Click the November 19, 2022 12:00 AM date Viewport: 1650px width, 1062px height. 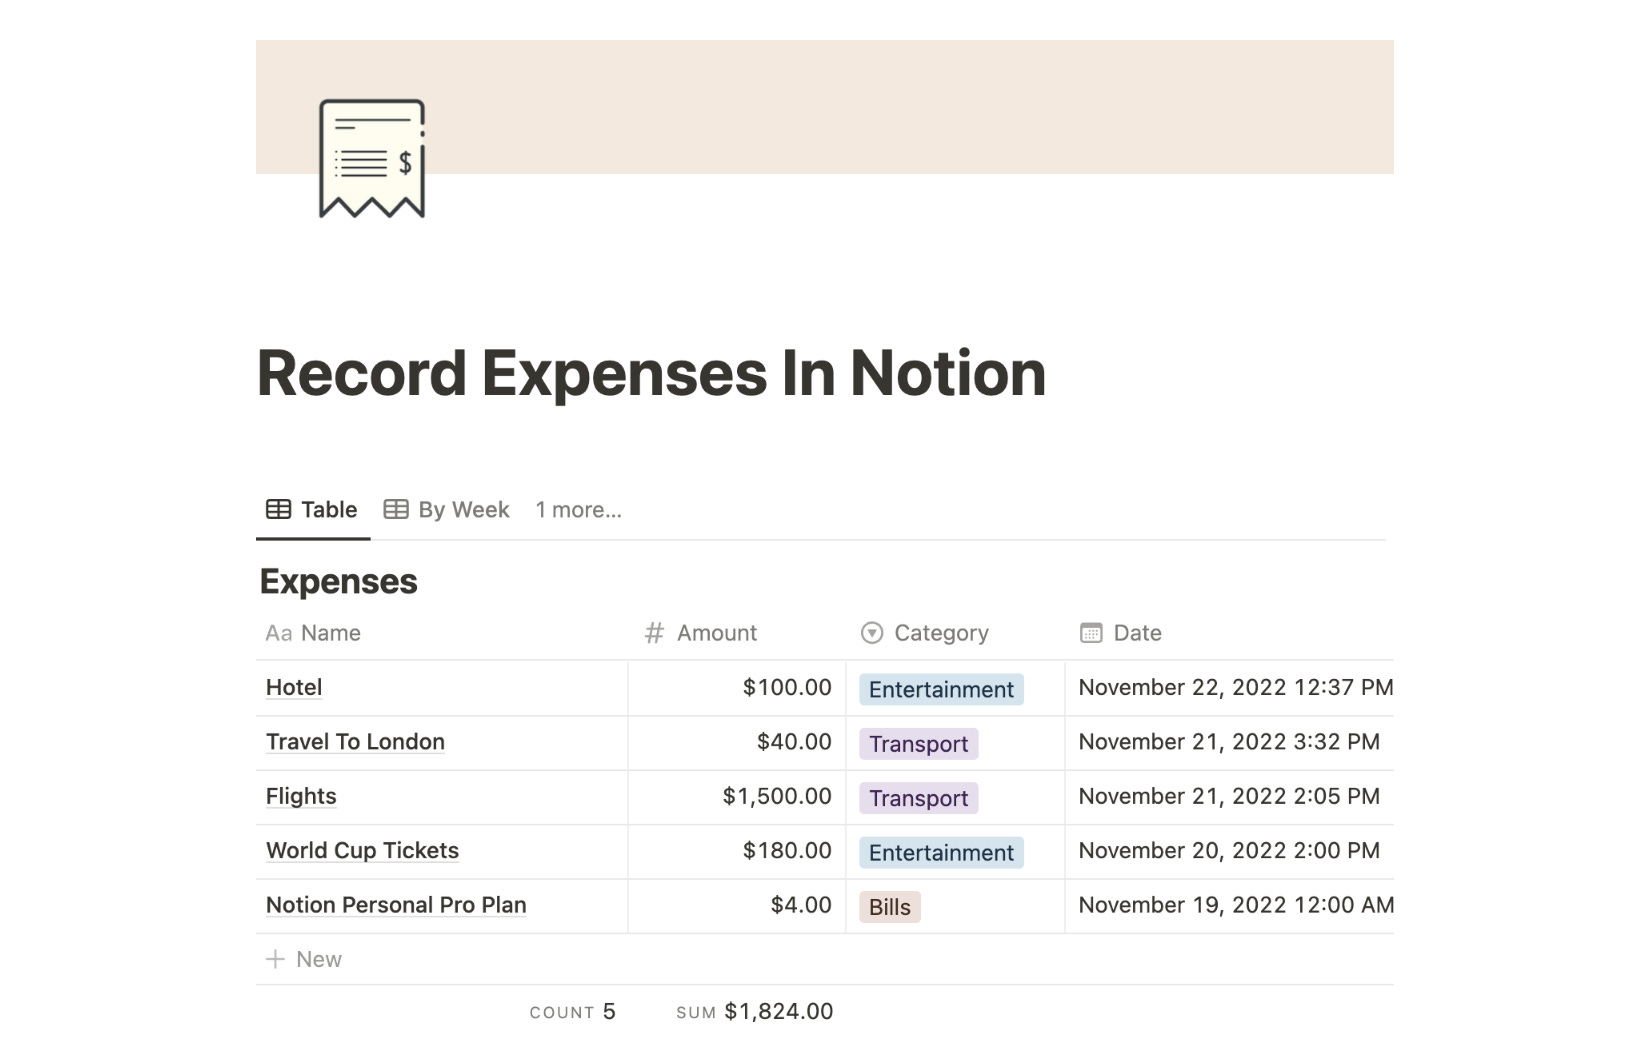pos(1236,905)
